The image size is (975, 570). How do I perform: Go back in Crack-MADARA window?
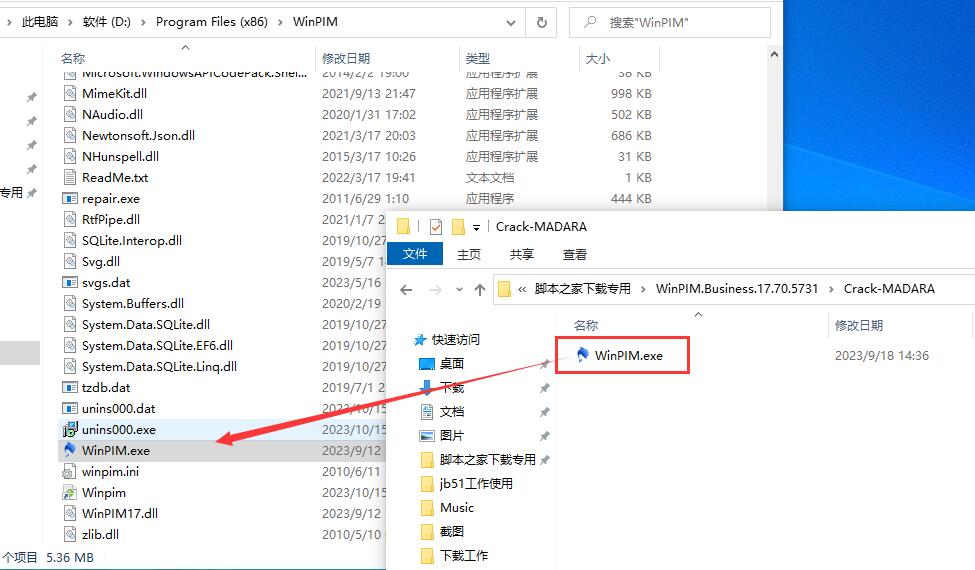point(406,290)
